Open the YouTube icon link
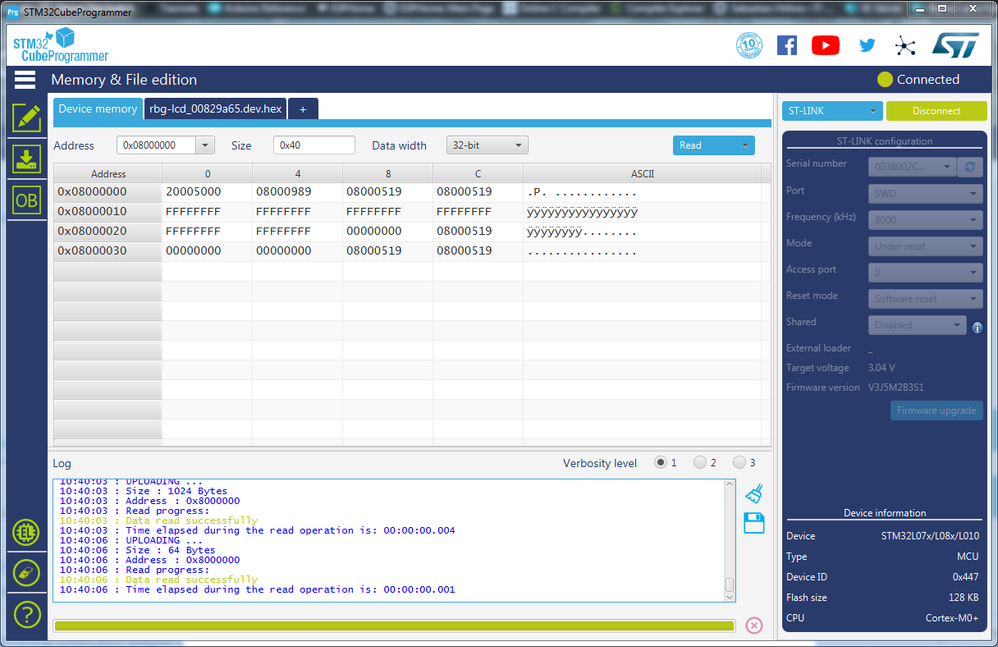Image resolution: width=998 pixels, height=647 pixels. 826,45
